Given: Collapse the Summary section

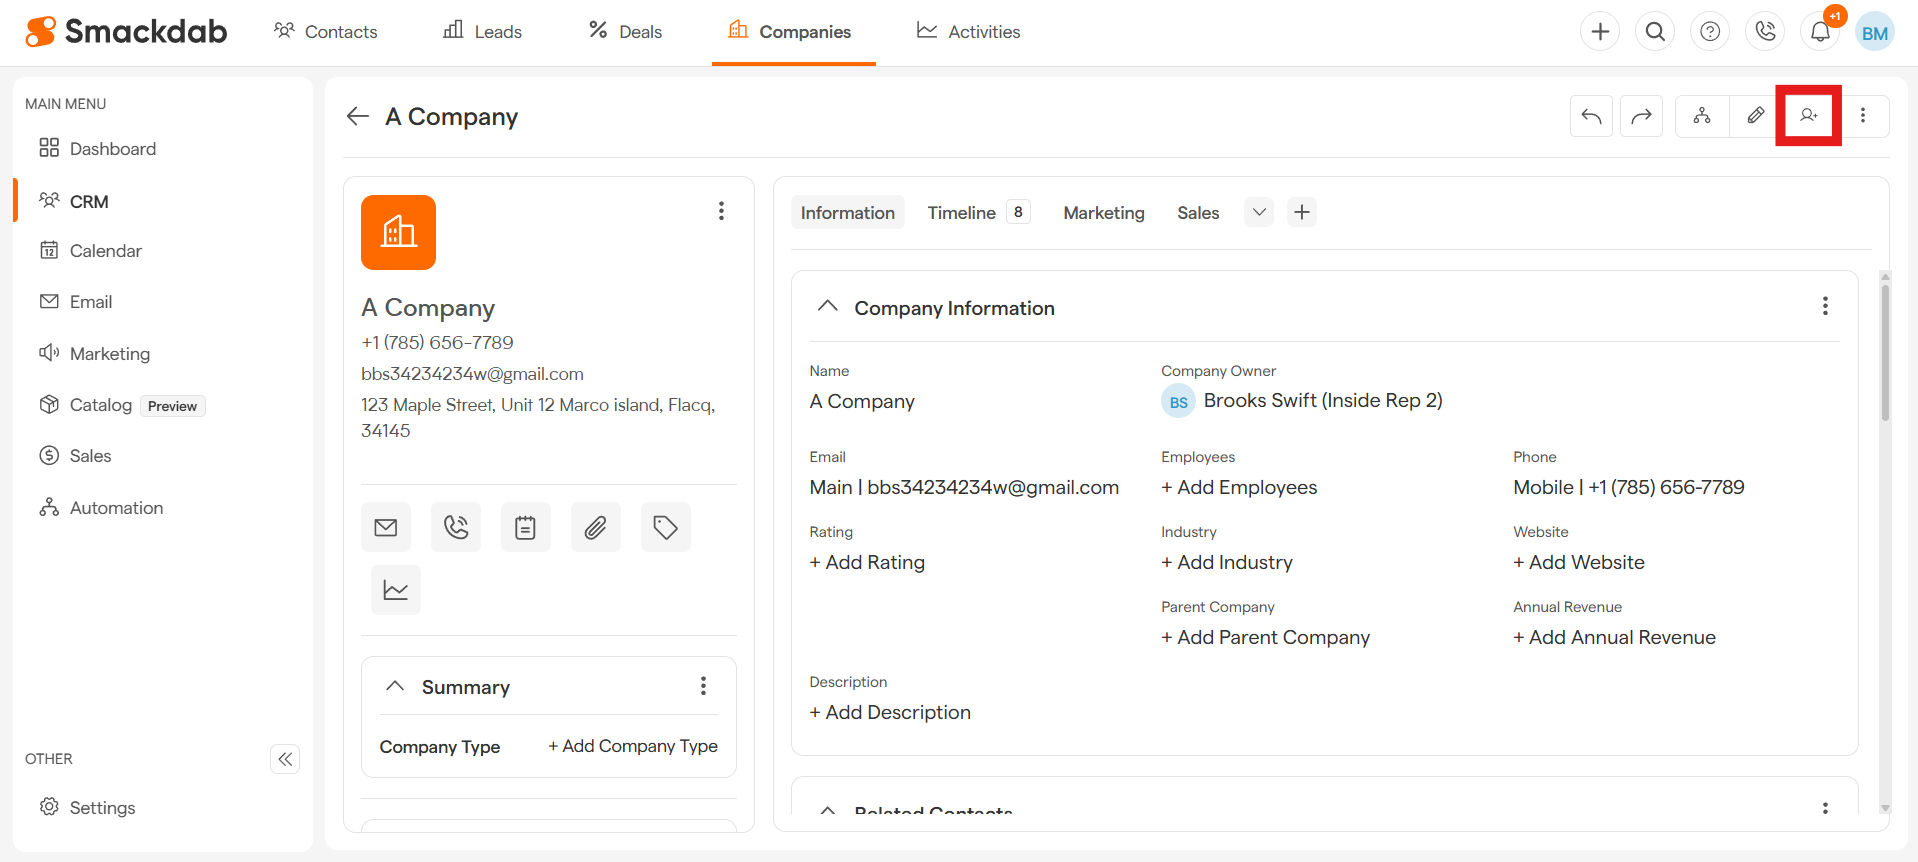Looking at the screenshot, I should click(395, 686).
